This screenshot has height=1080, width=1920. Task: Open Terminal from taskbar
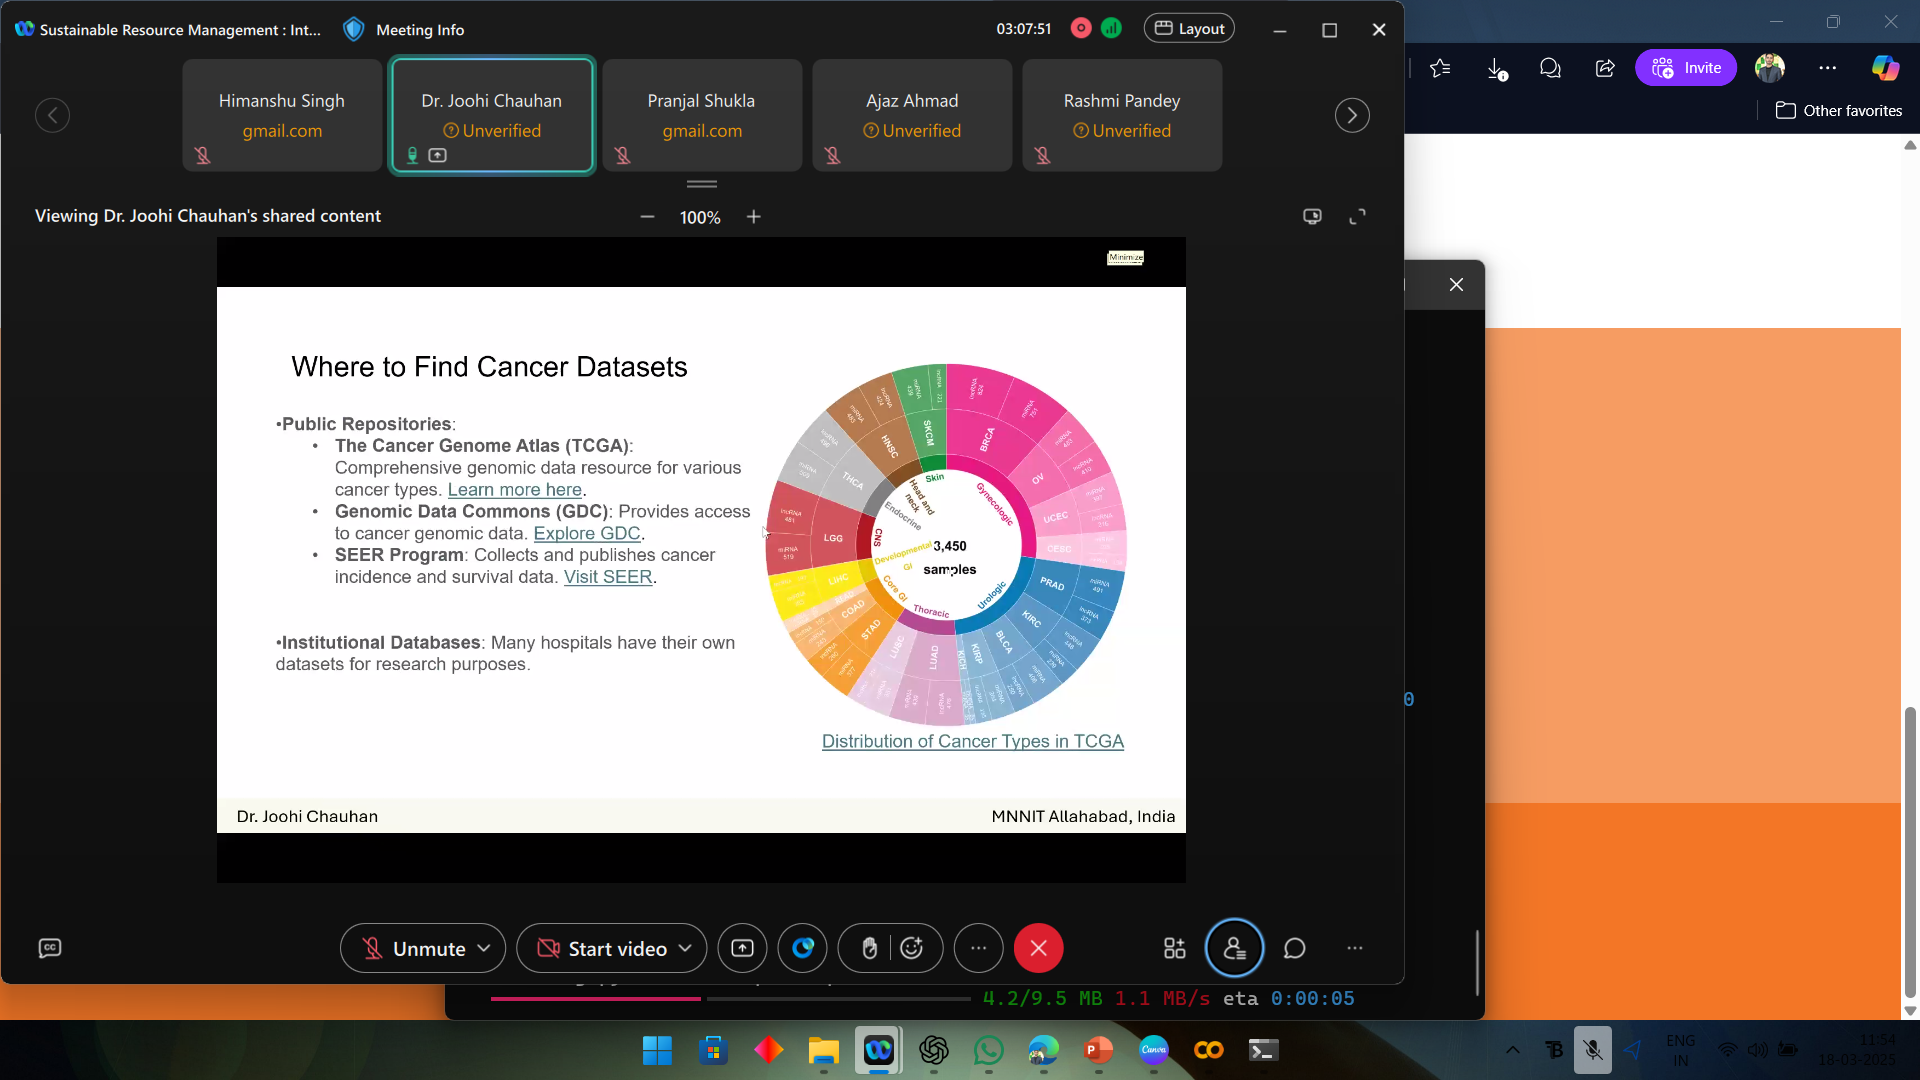(x=1264, y=1050)
